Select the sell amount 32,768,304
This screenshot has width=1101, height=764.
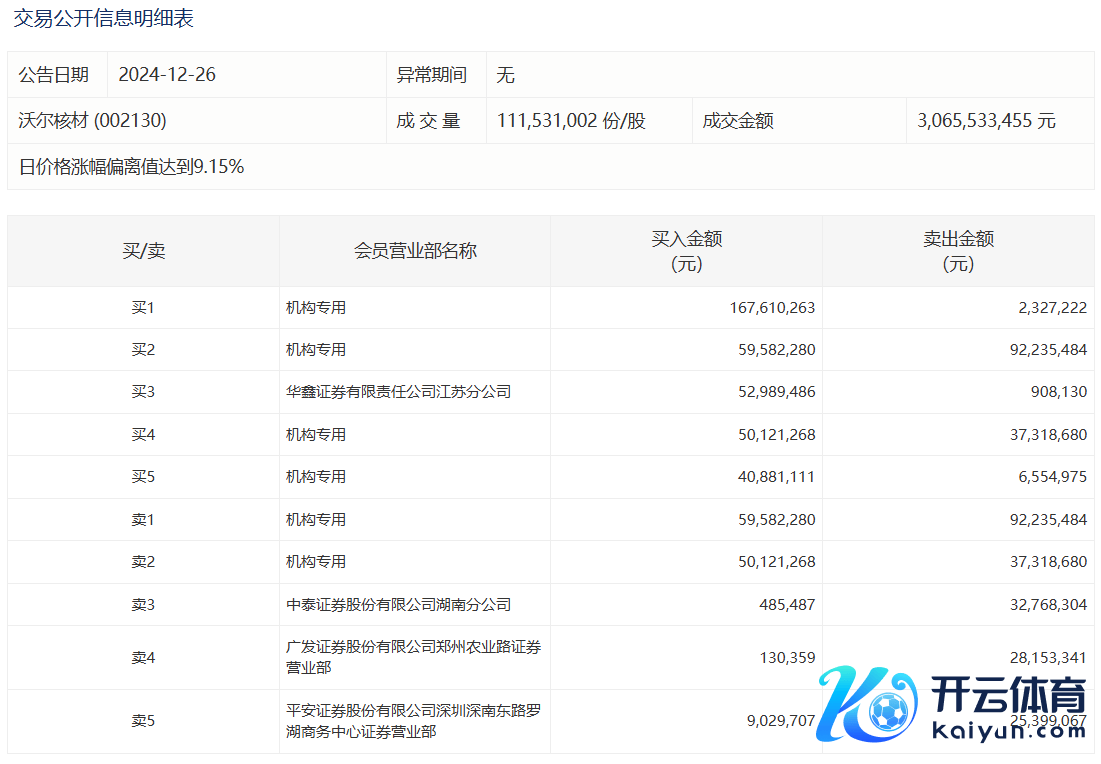click(1047, 604)
